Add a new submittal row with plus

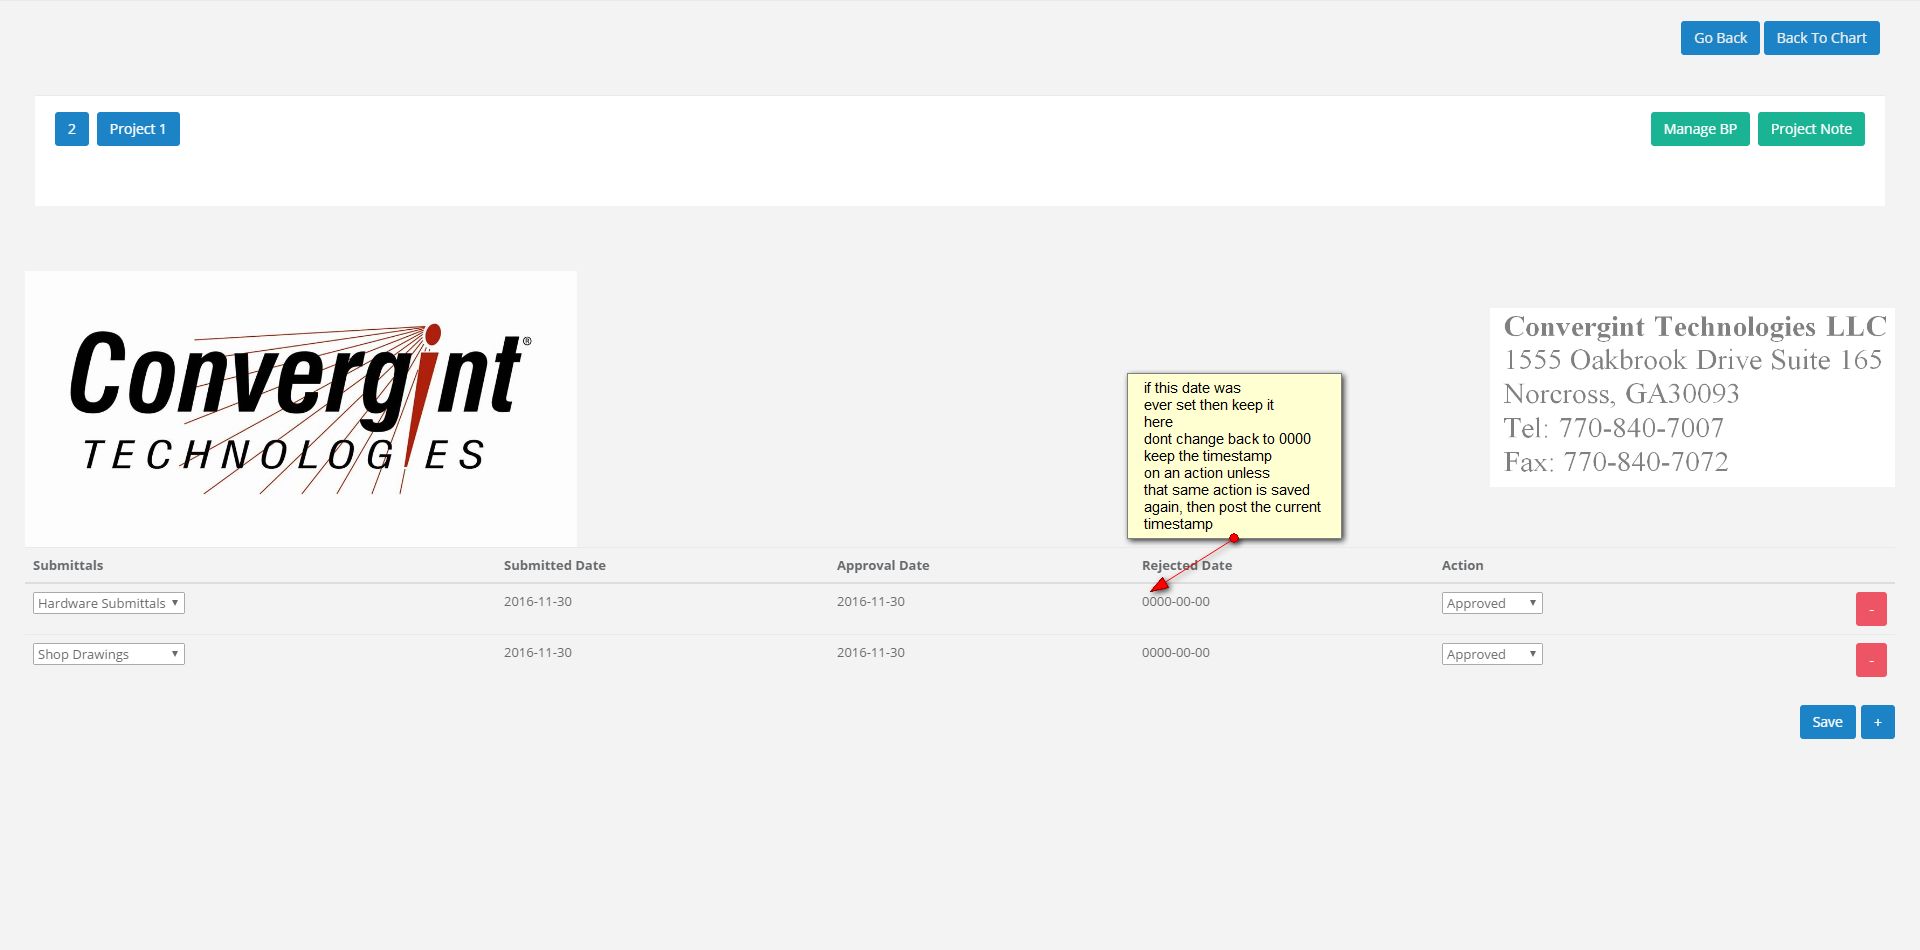[x=1878, y=722]
